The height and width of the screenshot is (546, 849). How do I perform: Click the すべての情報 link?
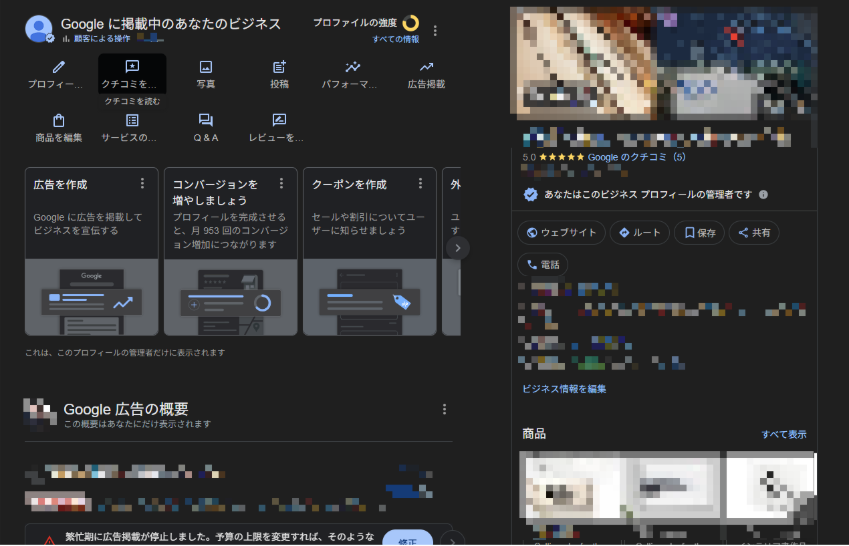click(x=396, y=39)
